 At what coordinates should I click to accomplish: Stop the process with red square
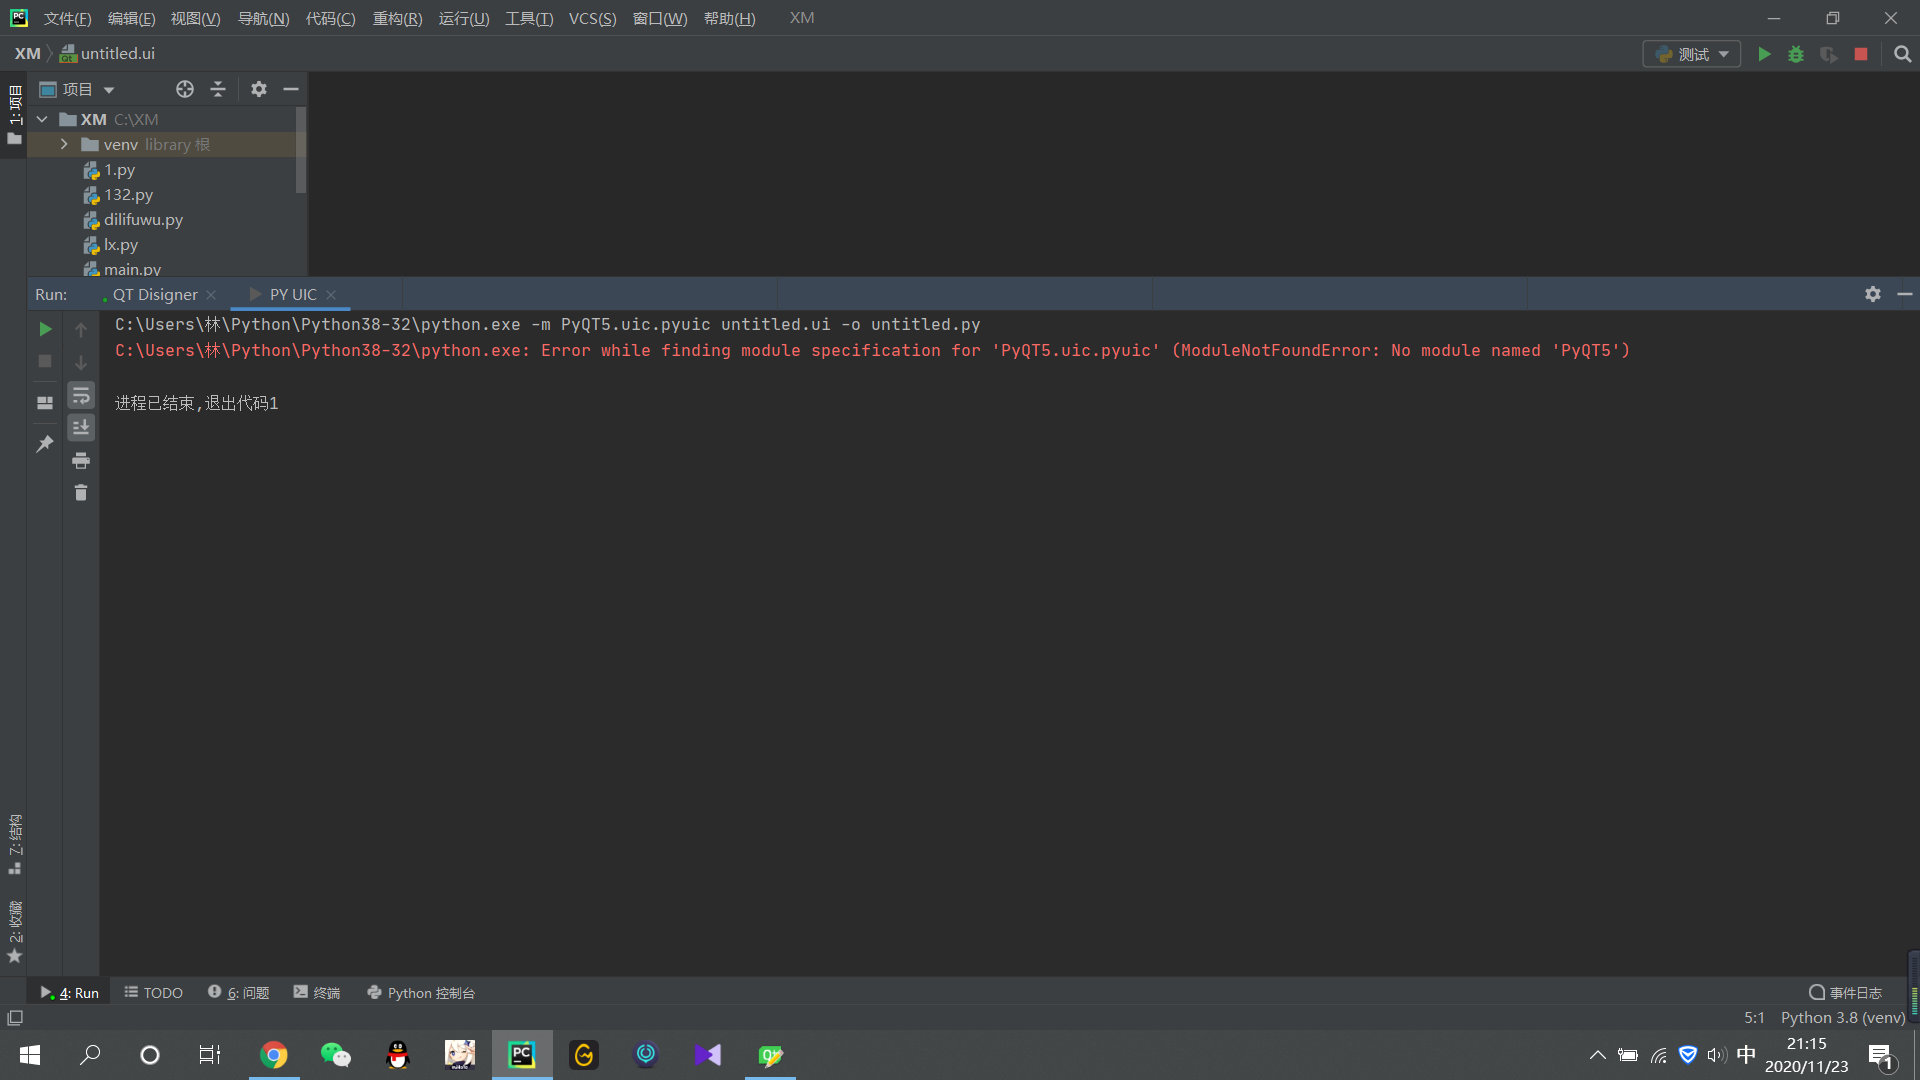1861,54
